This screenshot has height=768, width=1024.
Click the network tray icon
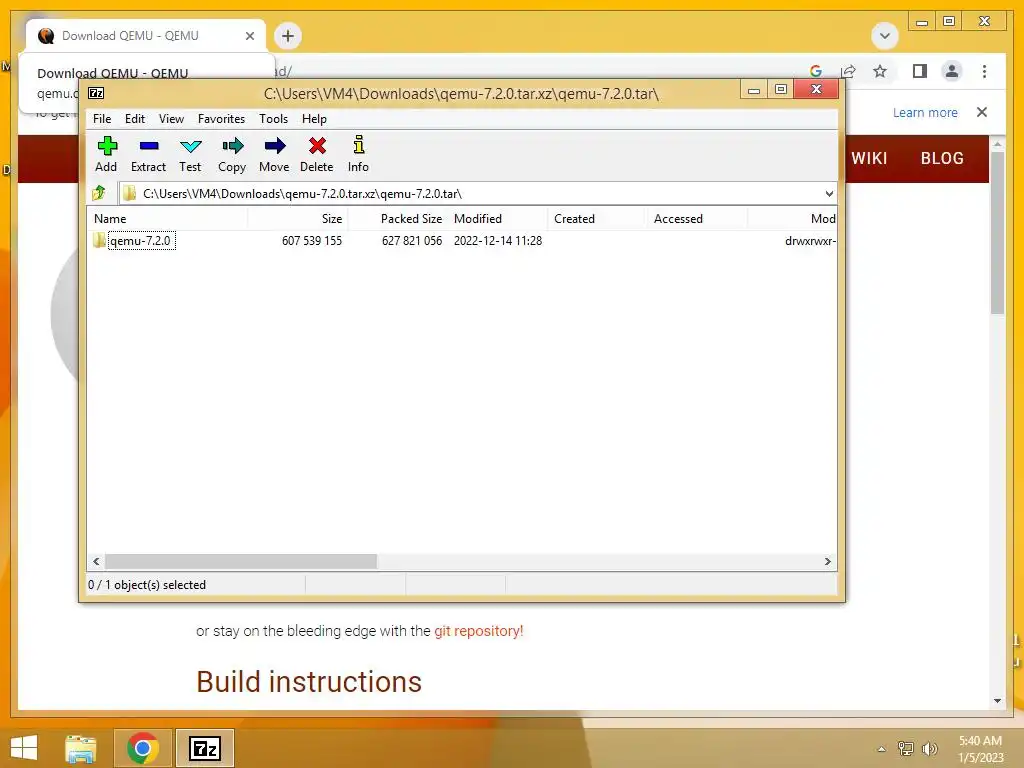[x=906, y=749]
